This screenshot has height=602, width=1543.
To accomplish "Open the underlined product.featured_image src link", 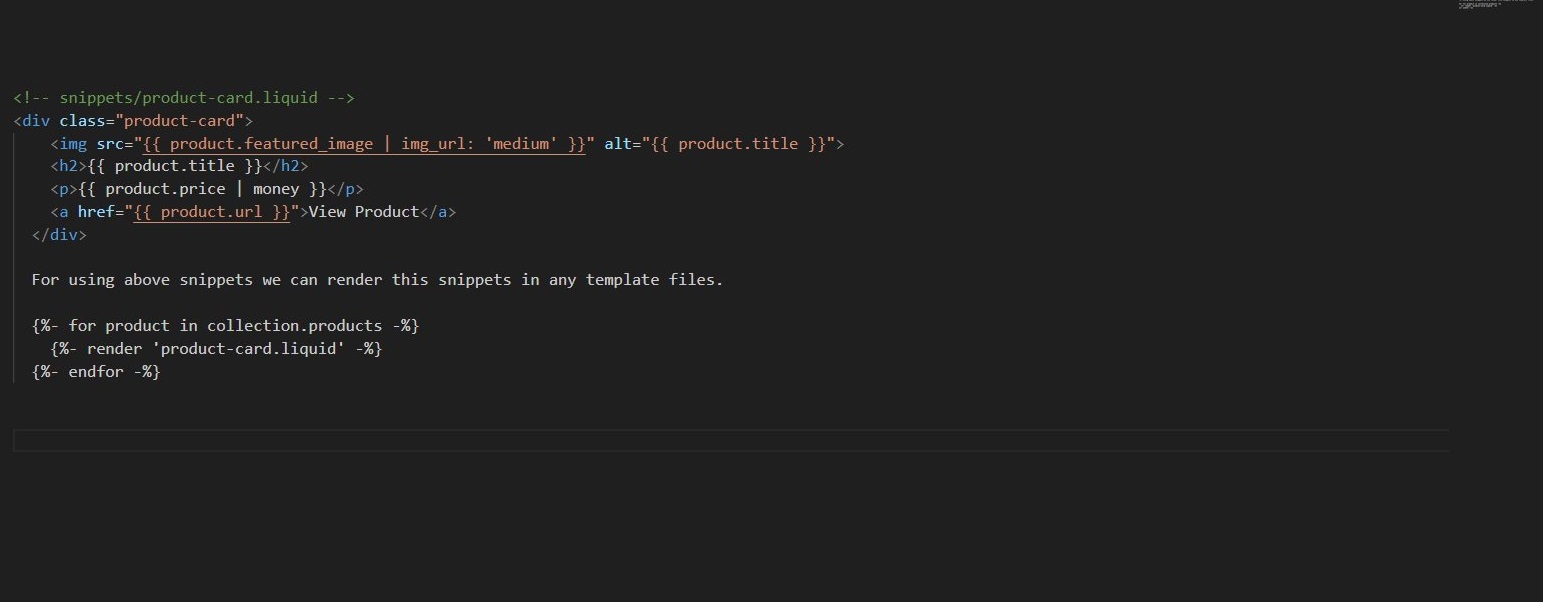I will tap(365, 144).
